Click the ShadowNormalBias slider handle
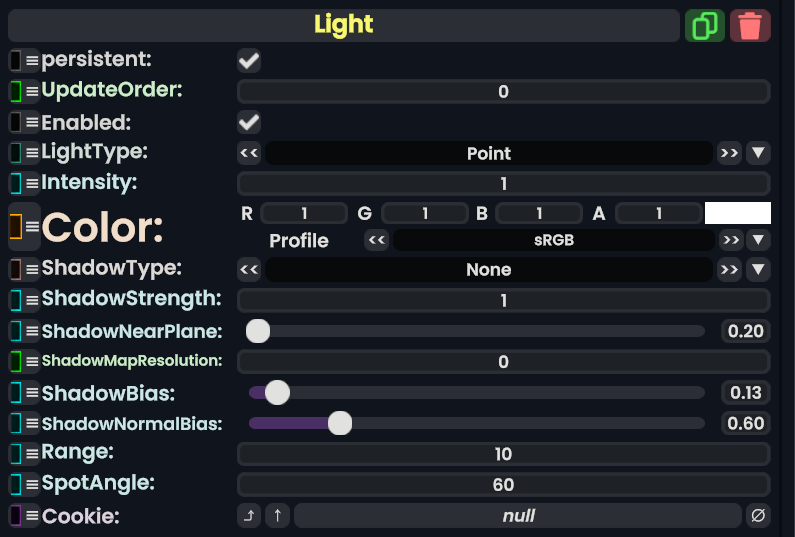Screen dimensions: 795x537 tap(340, 423)
